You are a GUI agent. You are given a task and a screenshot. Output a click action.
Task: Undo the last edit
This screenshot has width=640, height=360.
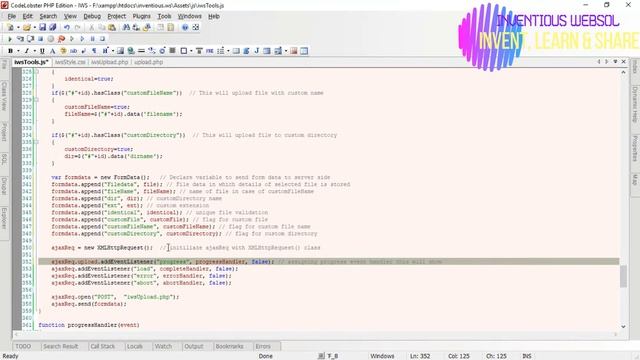67,27
